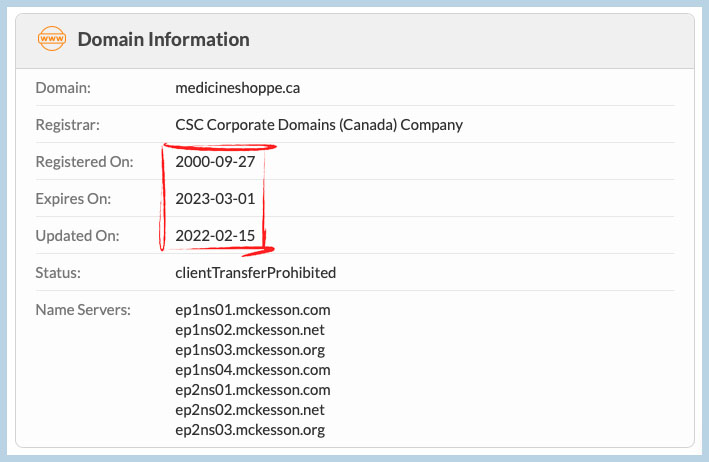Click name server ep1ns03.mckesson.org
Screen dimensions: 709x462
tap(250, 350)
